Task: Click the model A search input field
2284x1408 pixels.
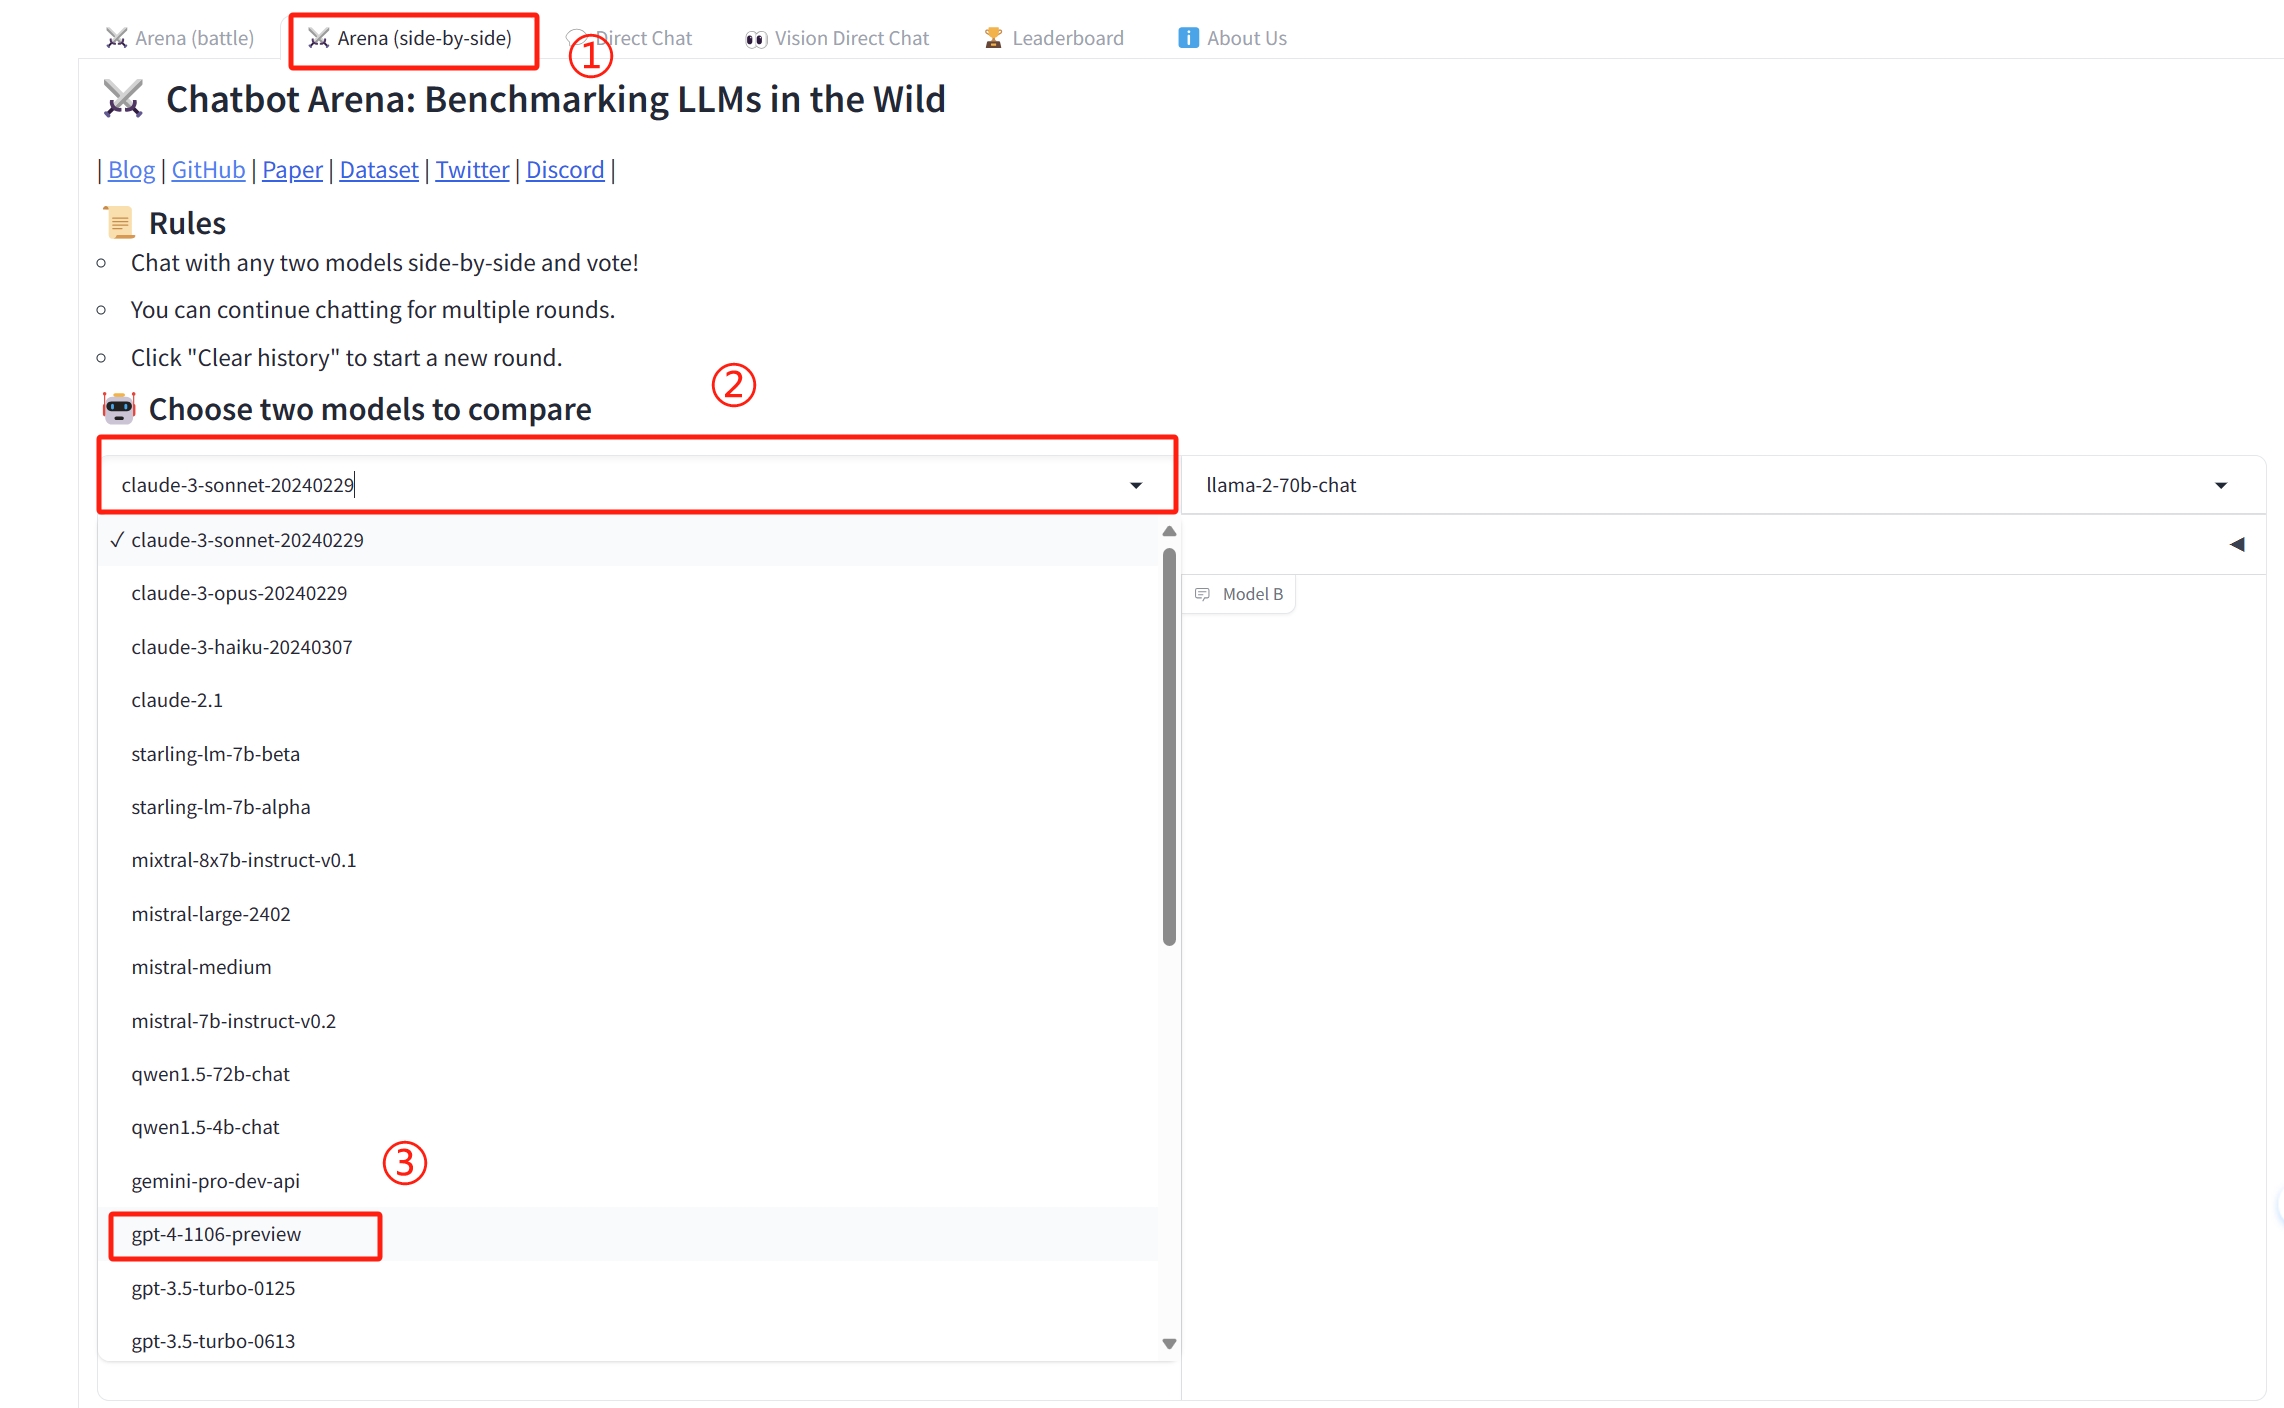Action: [x=600, y=486]
